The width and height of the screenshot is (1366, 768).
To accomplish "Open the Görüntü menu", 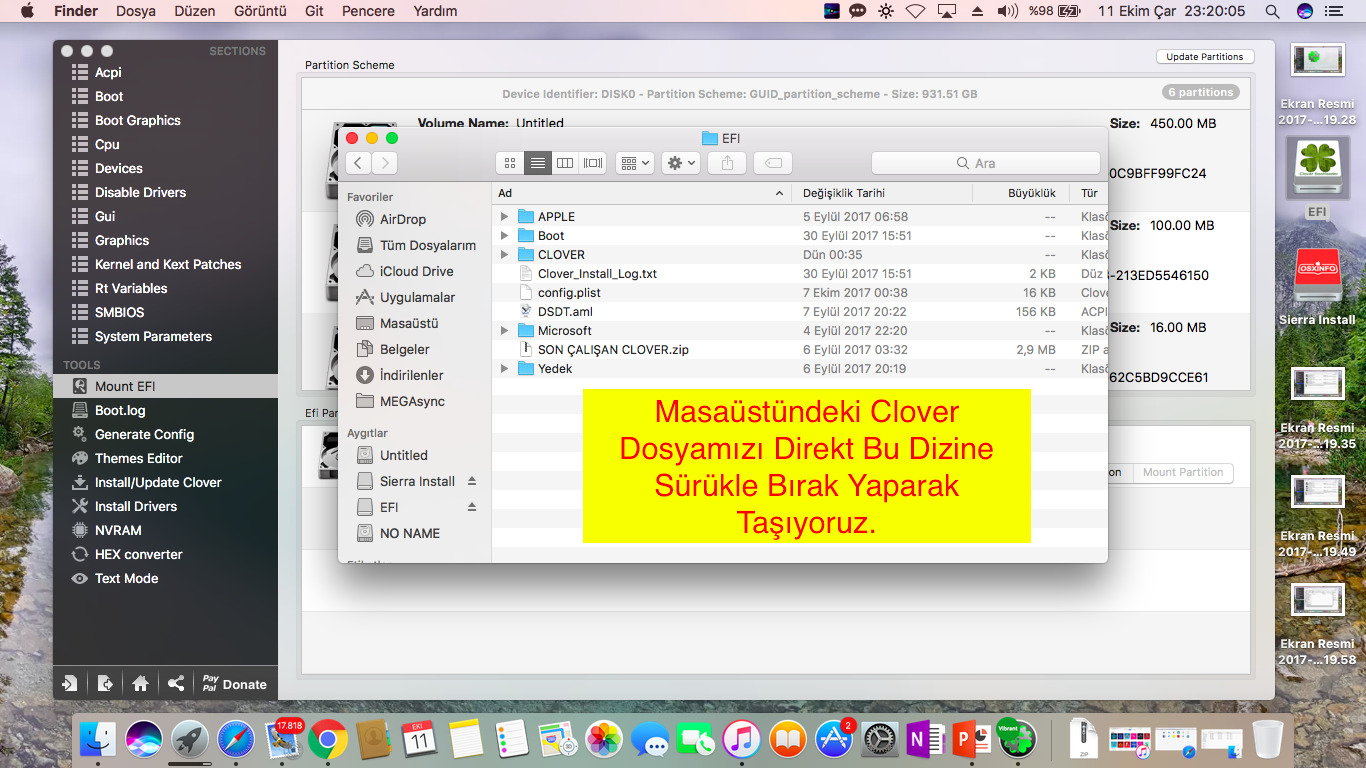I will click(259, 11).
